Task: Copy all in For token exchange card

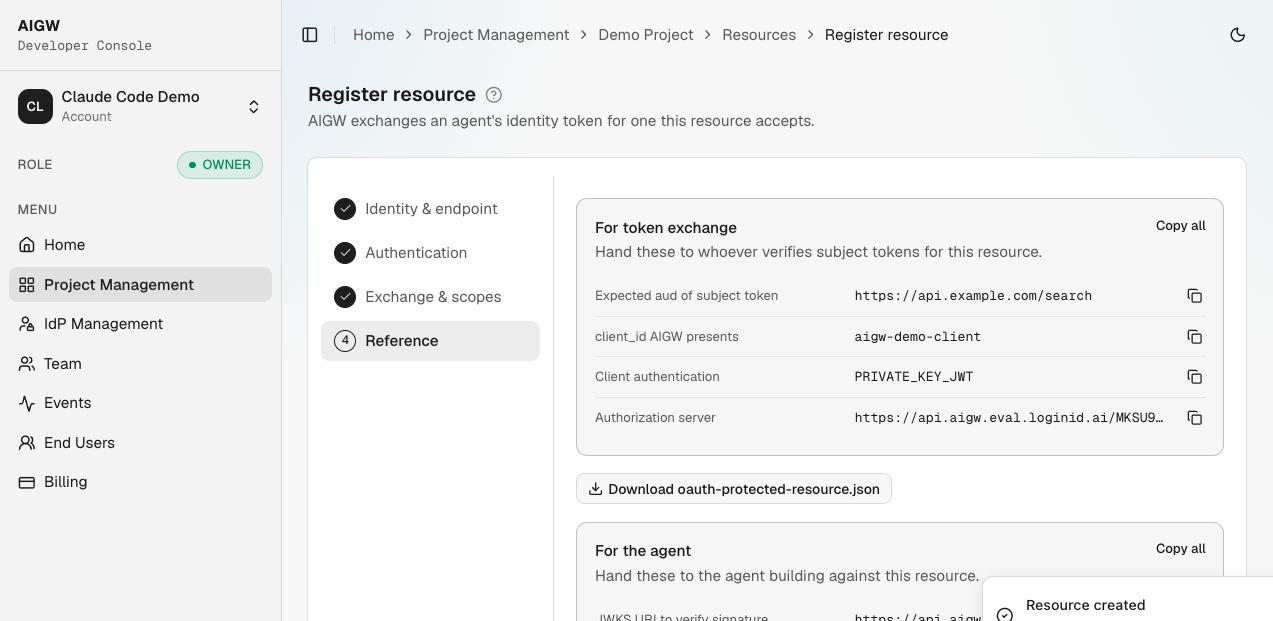Action: tap(1180, 226)
